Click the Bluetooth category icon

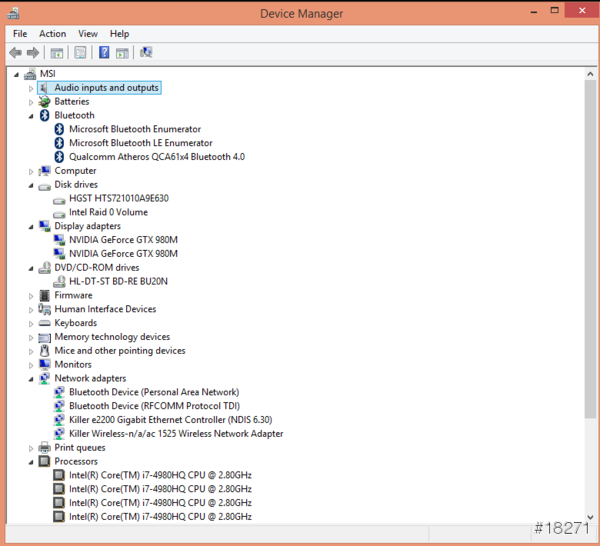point(45,115)
